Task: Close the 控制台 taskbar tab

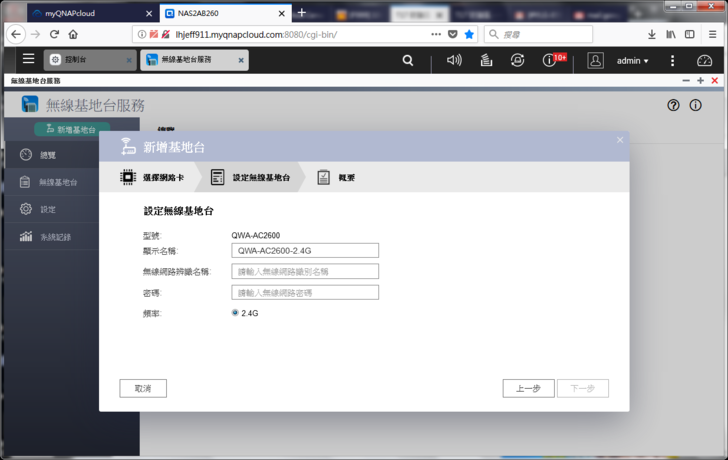Action: (129, 60)
